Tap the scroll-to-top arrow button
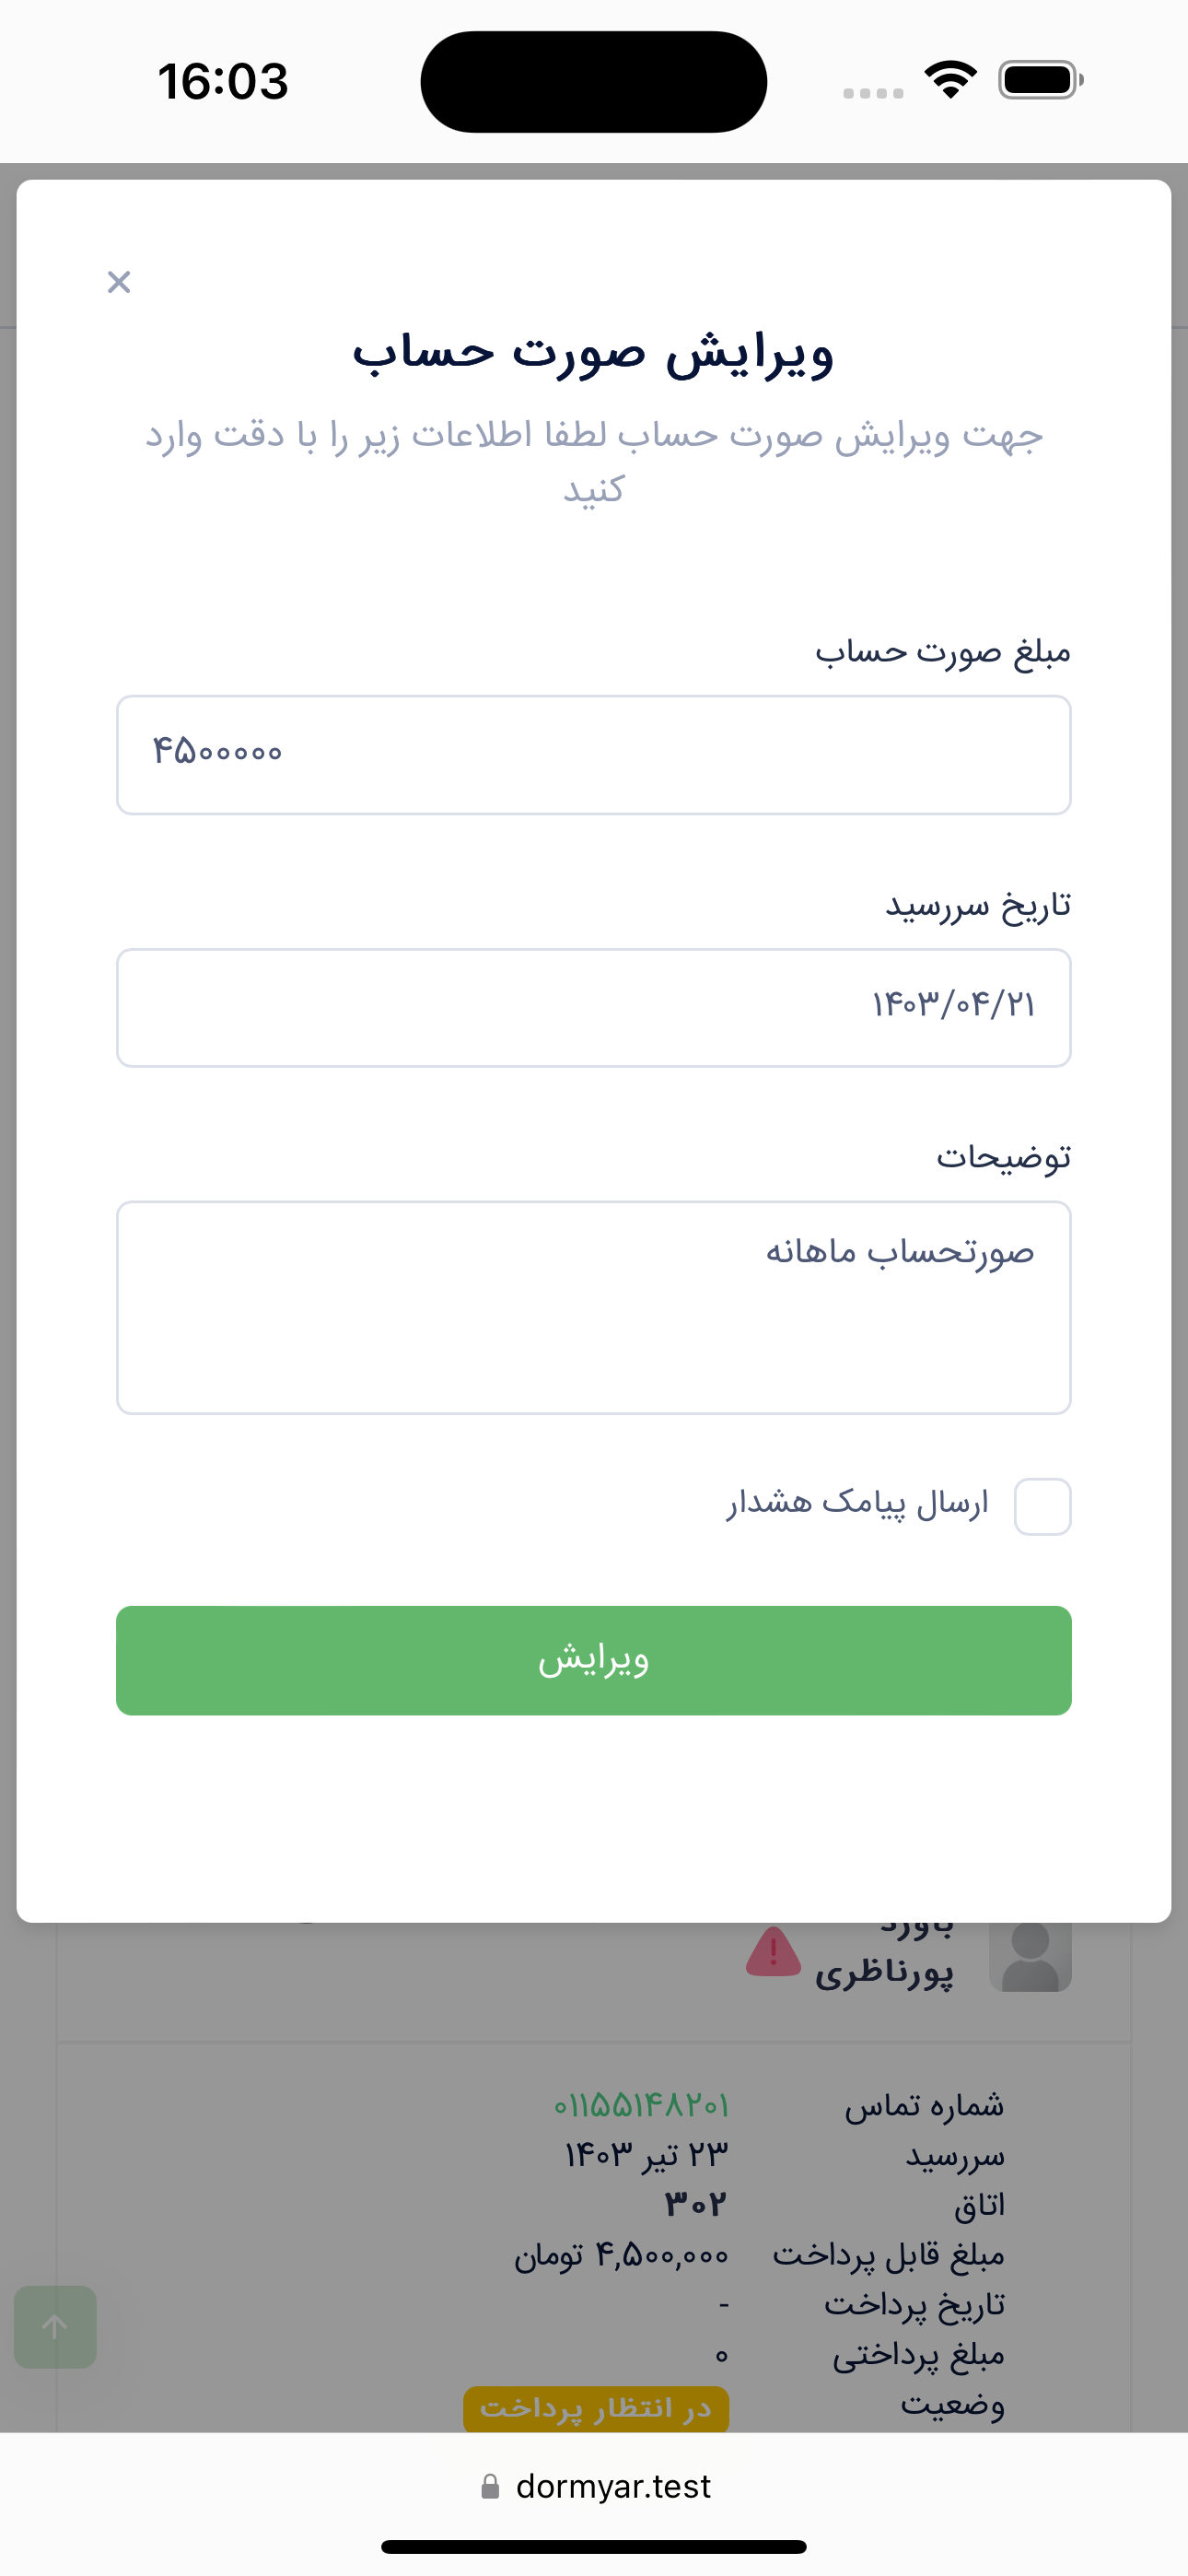1188x2576 pixels. 55,2326
